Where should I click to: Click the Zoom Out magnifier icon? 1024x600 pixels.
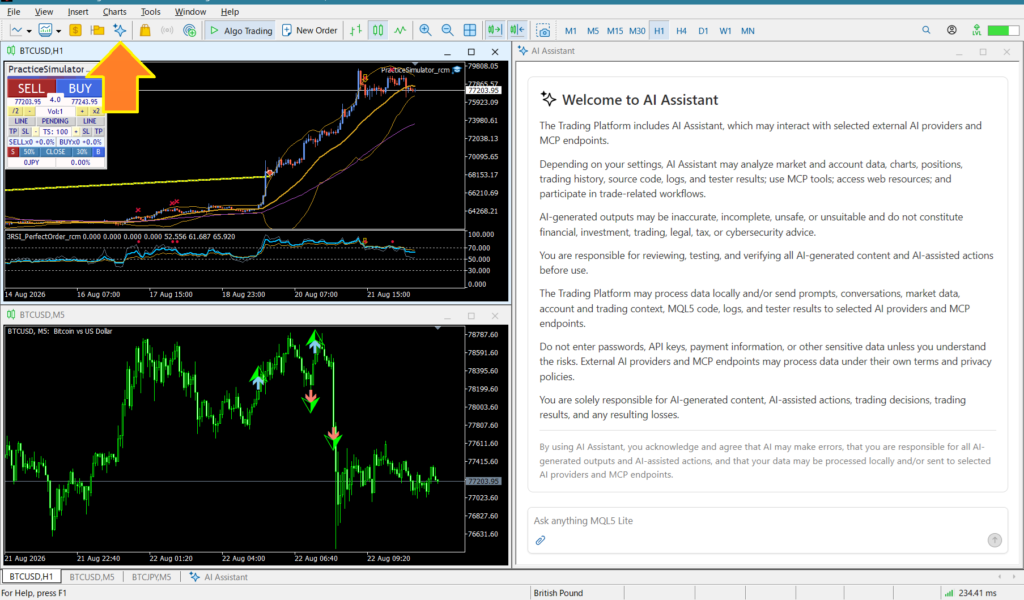click(x=447, y=30)
